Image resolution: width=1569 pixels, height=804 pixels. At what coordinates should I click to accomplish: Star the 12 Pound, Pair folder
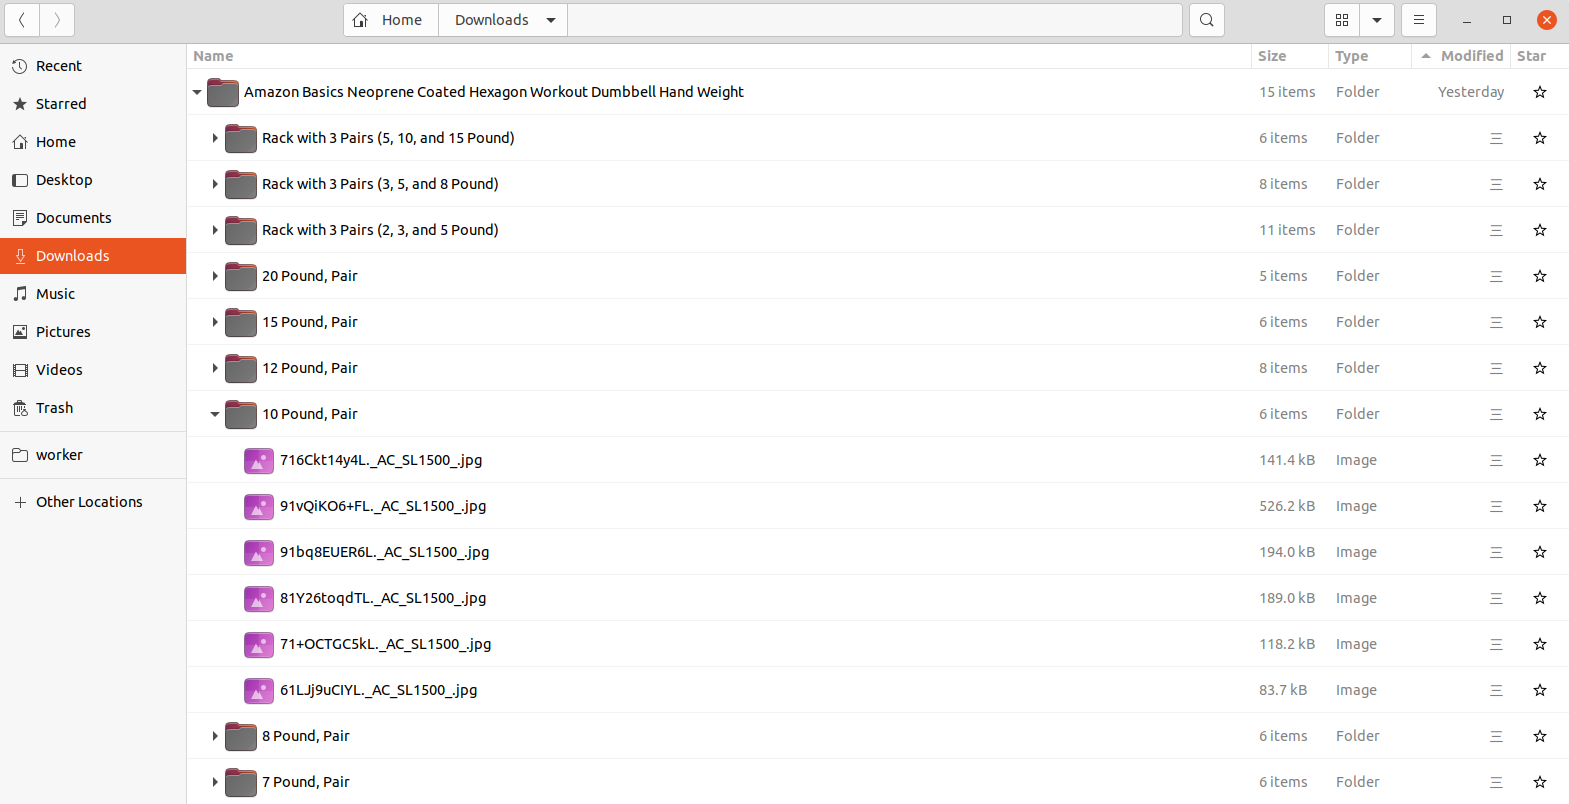tap(1540, 369)
